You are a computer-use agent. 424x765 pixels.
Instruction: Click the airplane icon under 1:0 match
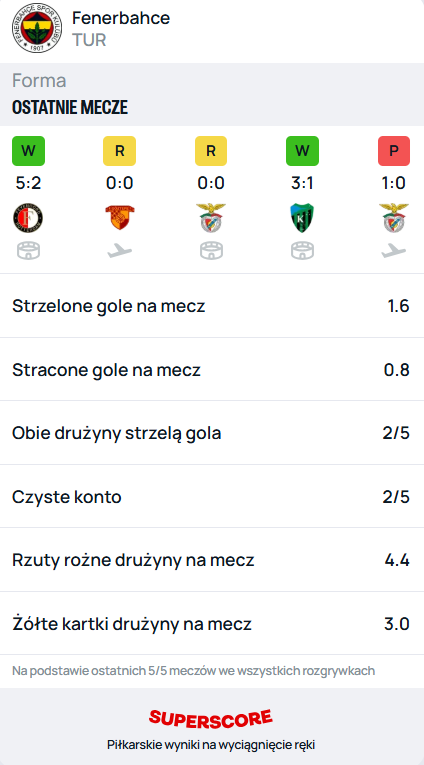394,251
